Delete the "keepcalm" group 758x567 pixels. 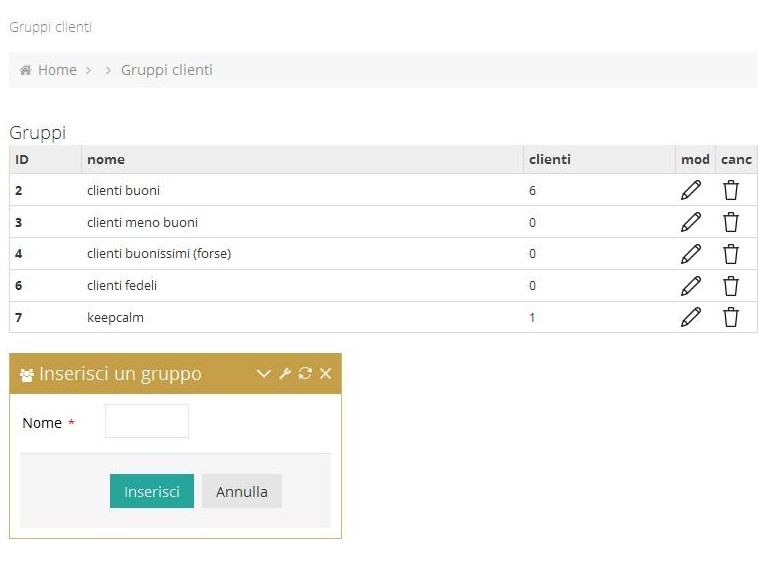coord(730,317)
